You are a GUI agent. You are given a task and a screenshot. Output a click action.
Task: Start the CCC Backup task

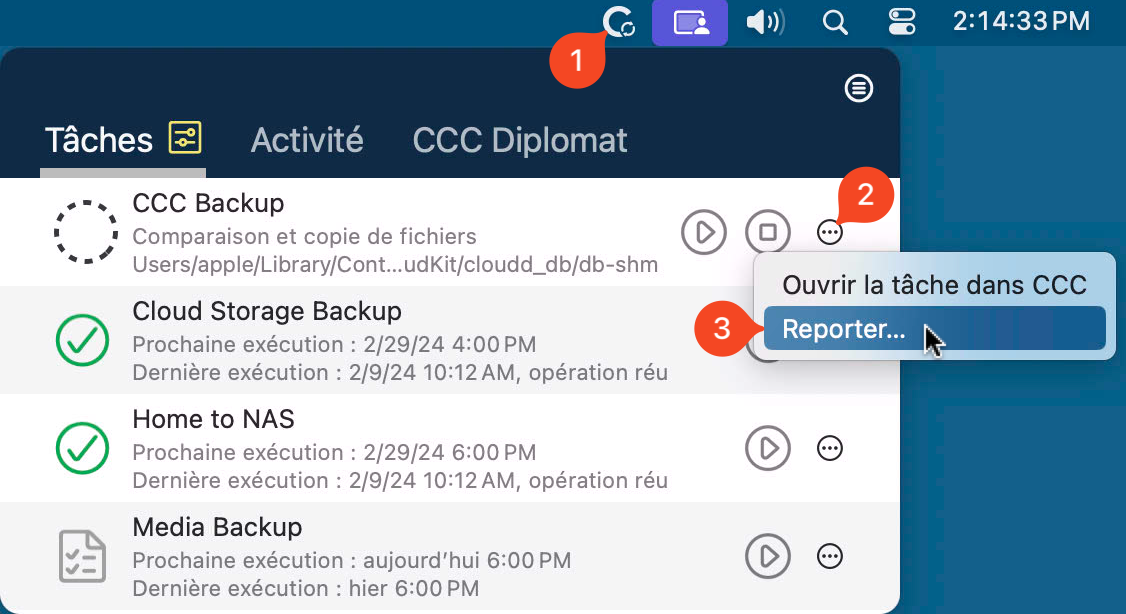[x=704, y=232]
